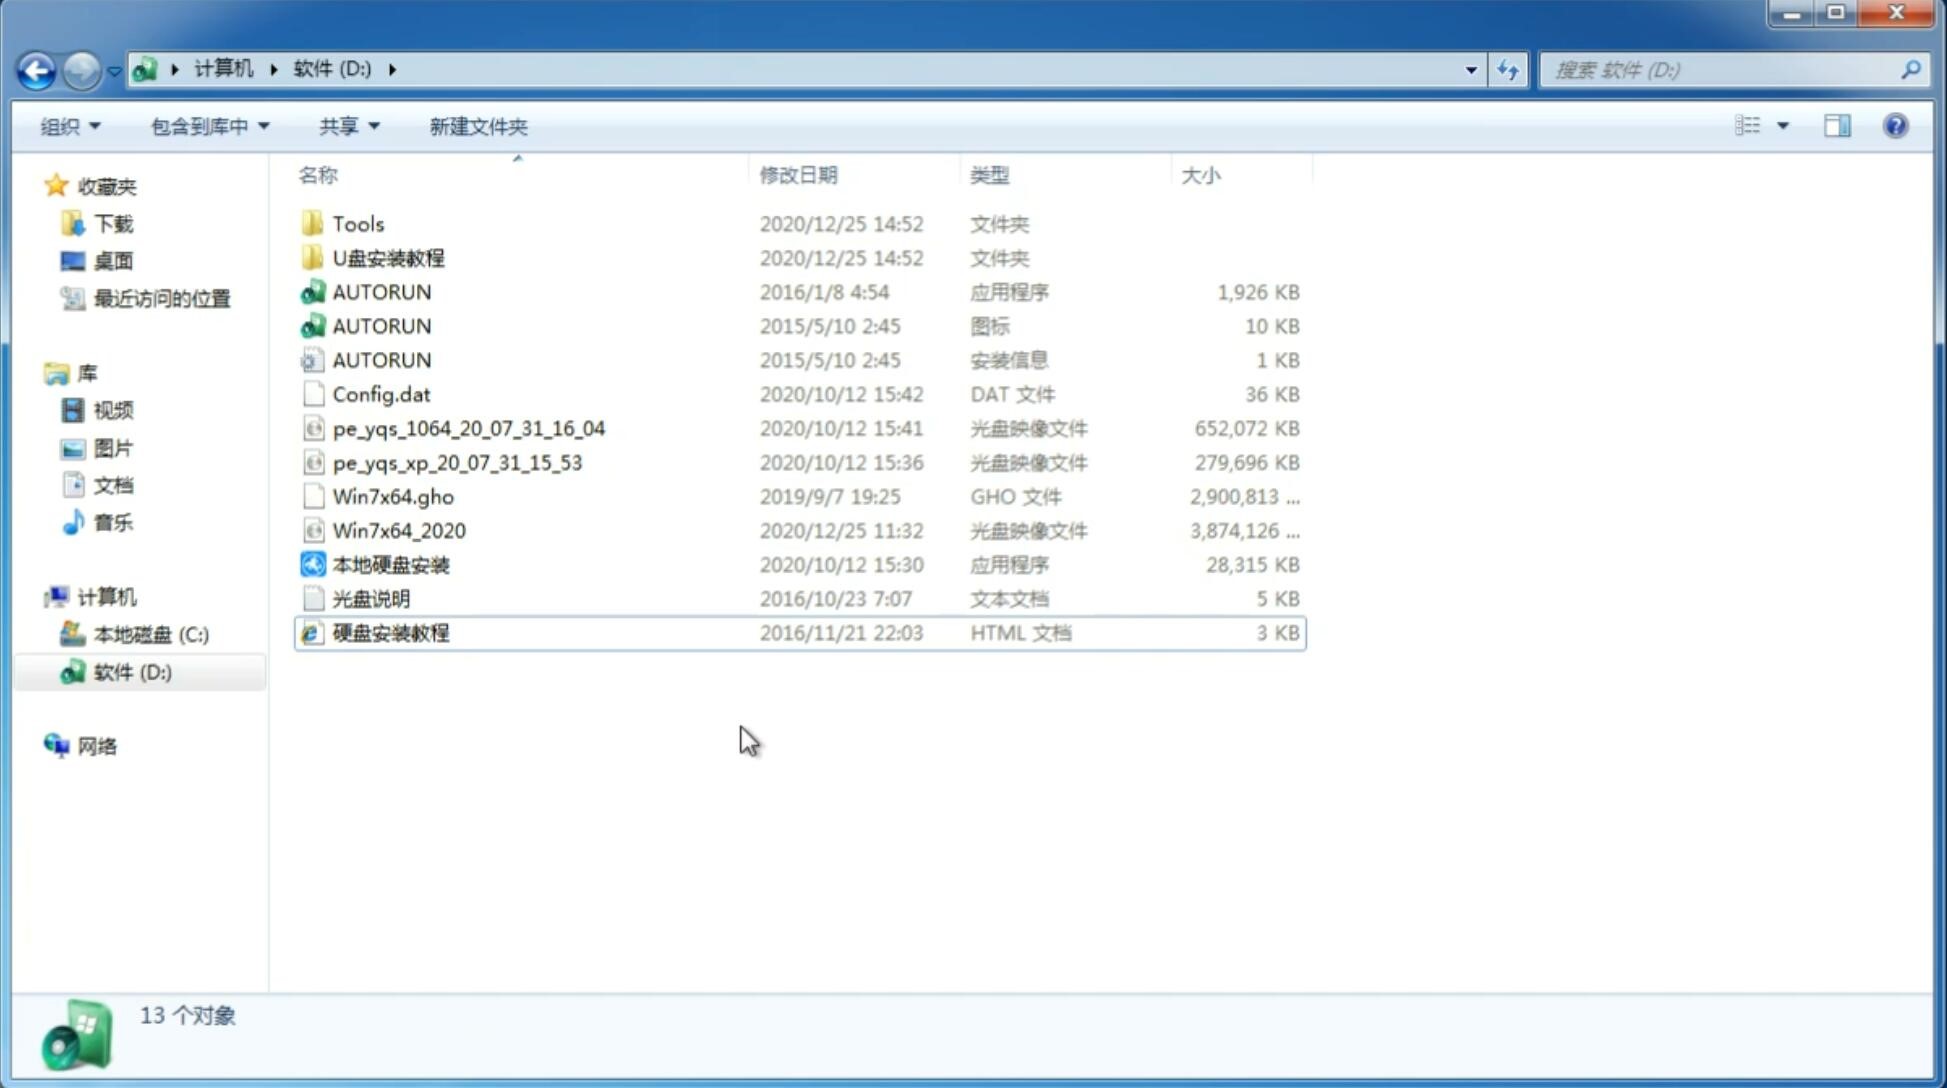Image resolution: width=1947 pixels, height=1088 pixels.
Task: Open pe_yqs_1064 disc image file
Action: point(468,428)
